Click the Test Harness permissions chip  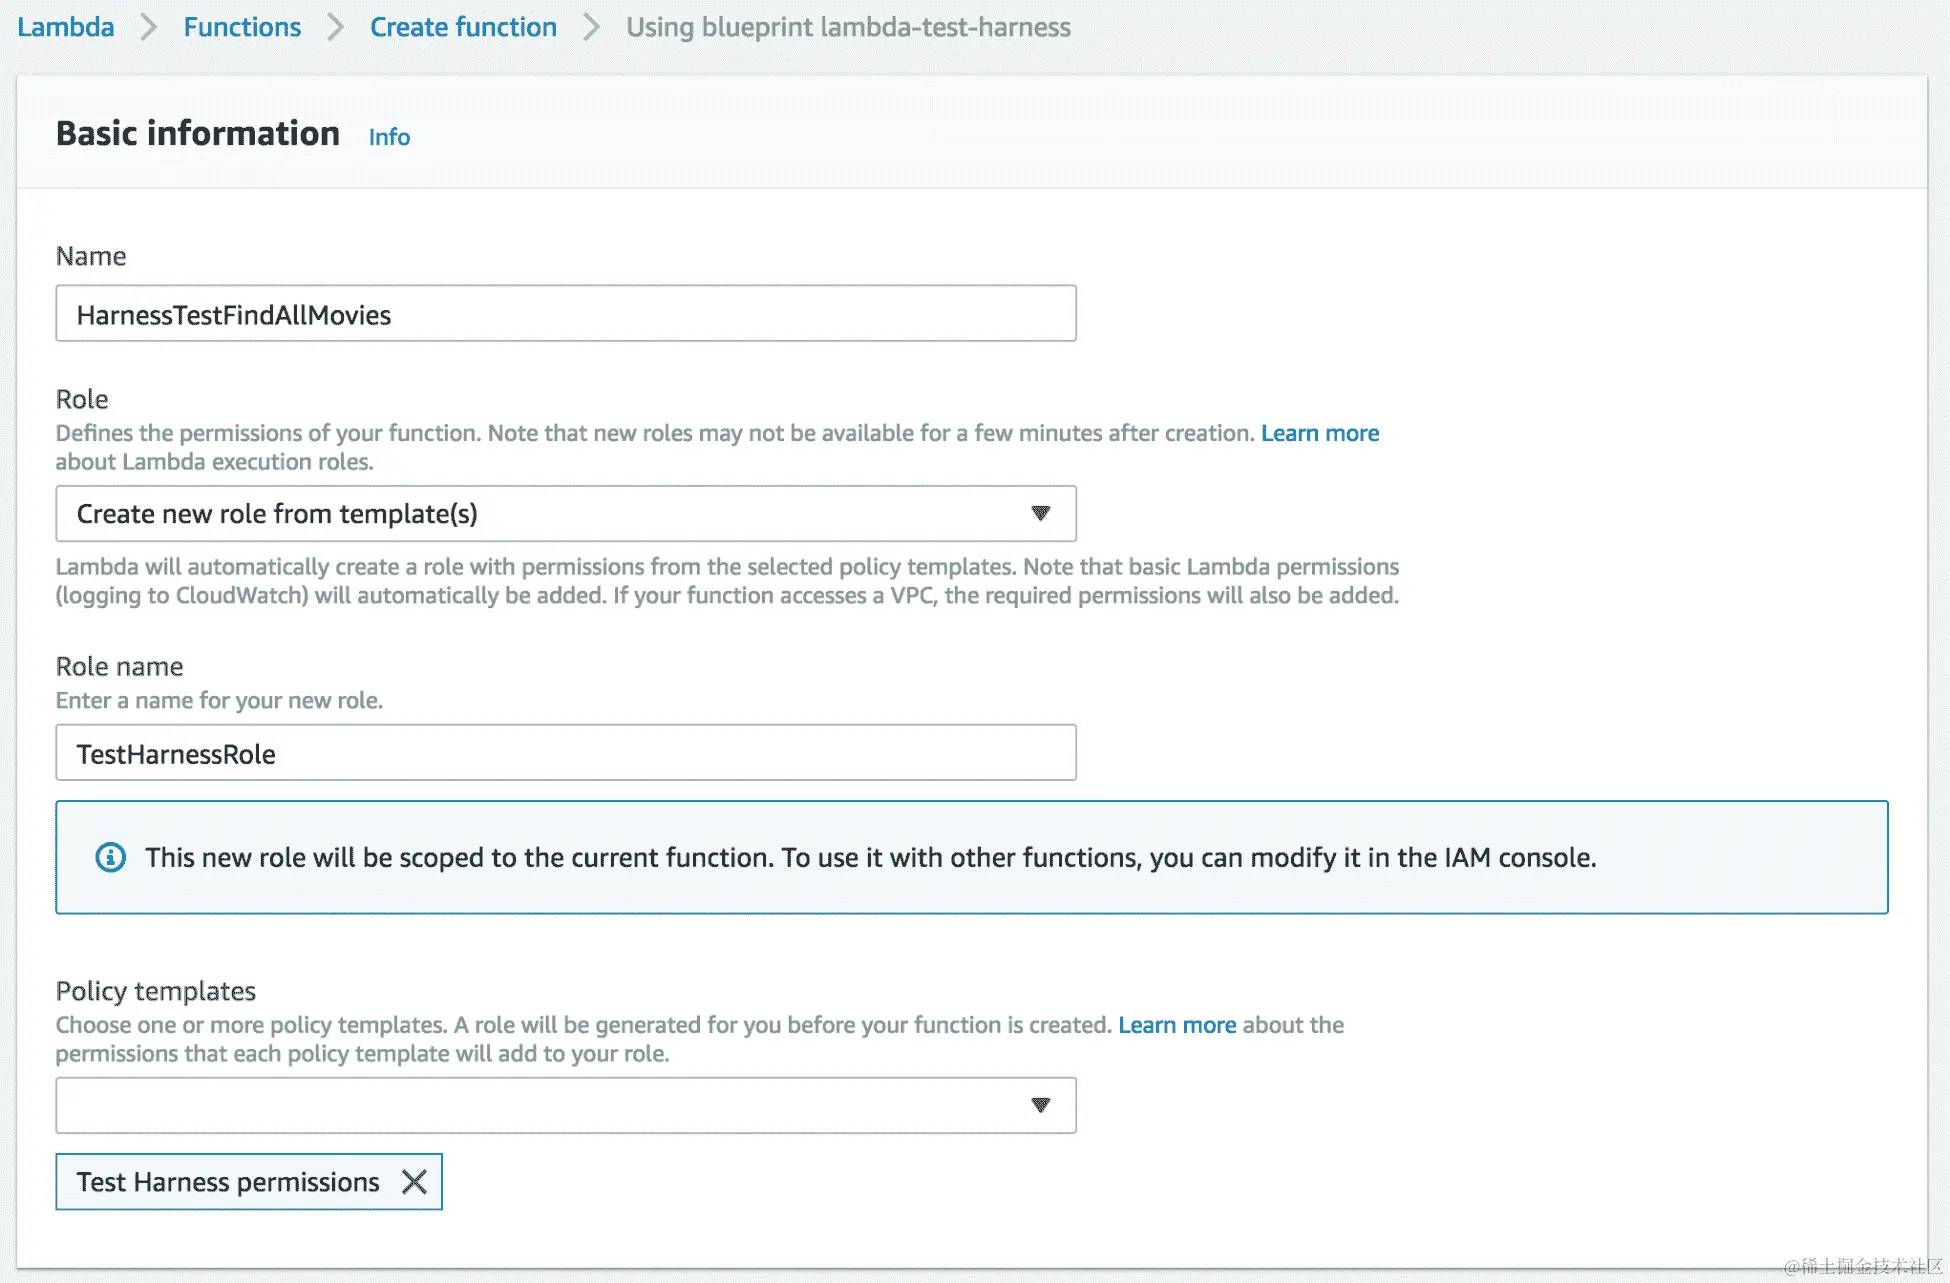tap(228, 1182)
